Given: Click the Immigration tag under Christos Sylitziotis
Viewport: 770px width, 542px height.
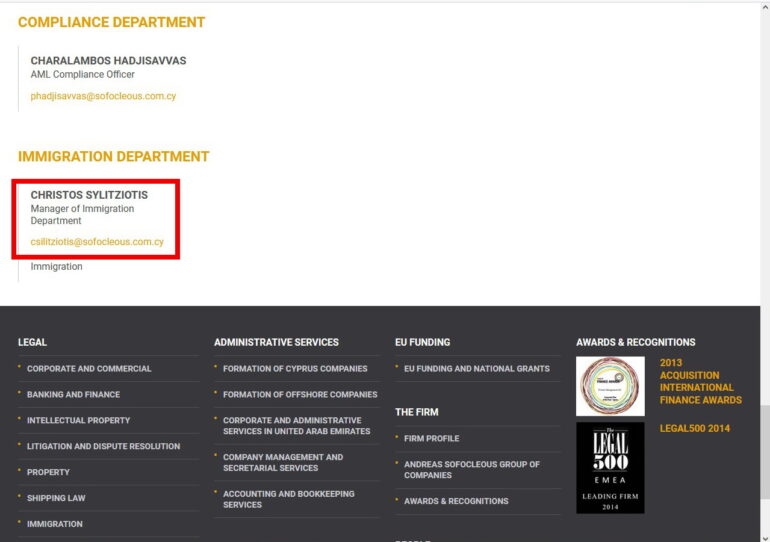Looking at the screenshot, I should click(56, 267).
